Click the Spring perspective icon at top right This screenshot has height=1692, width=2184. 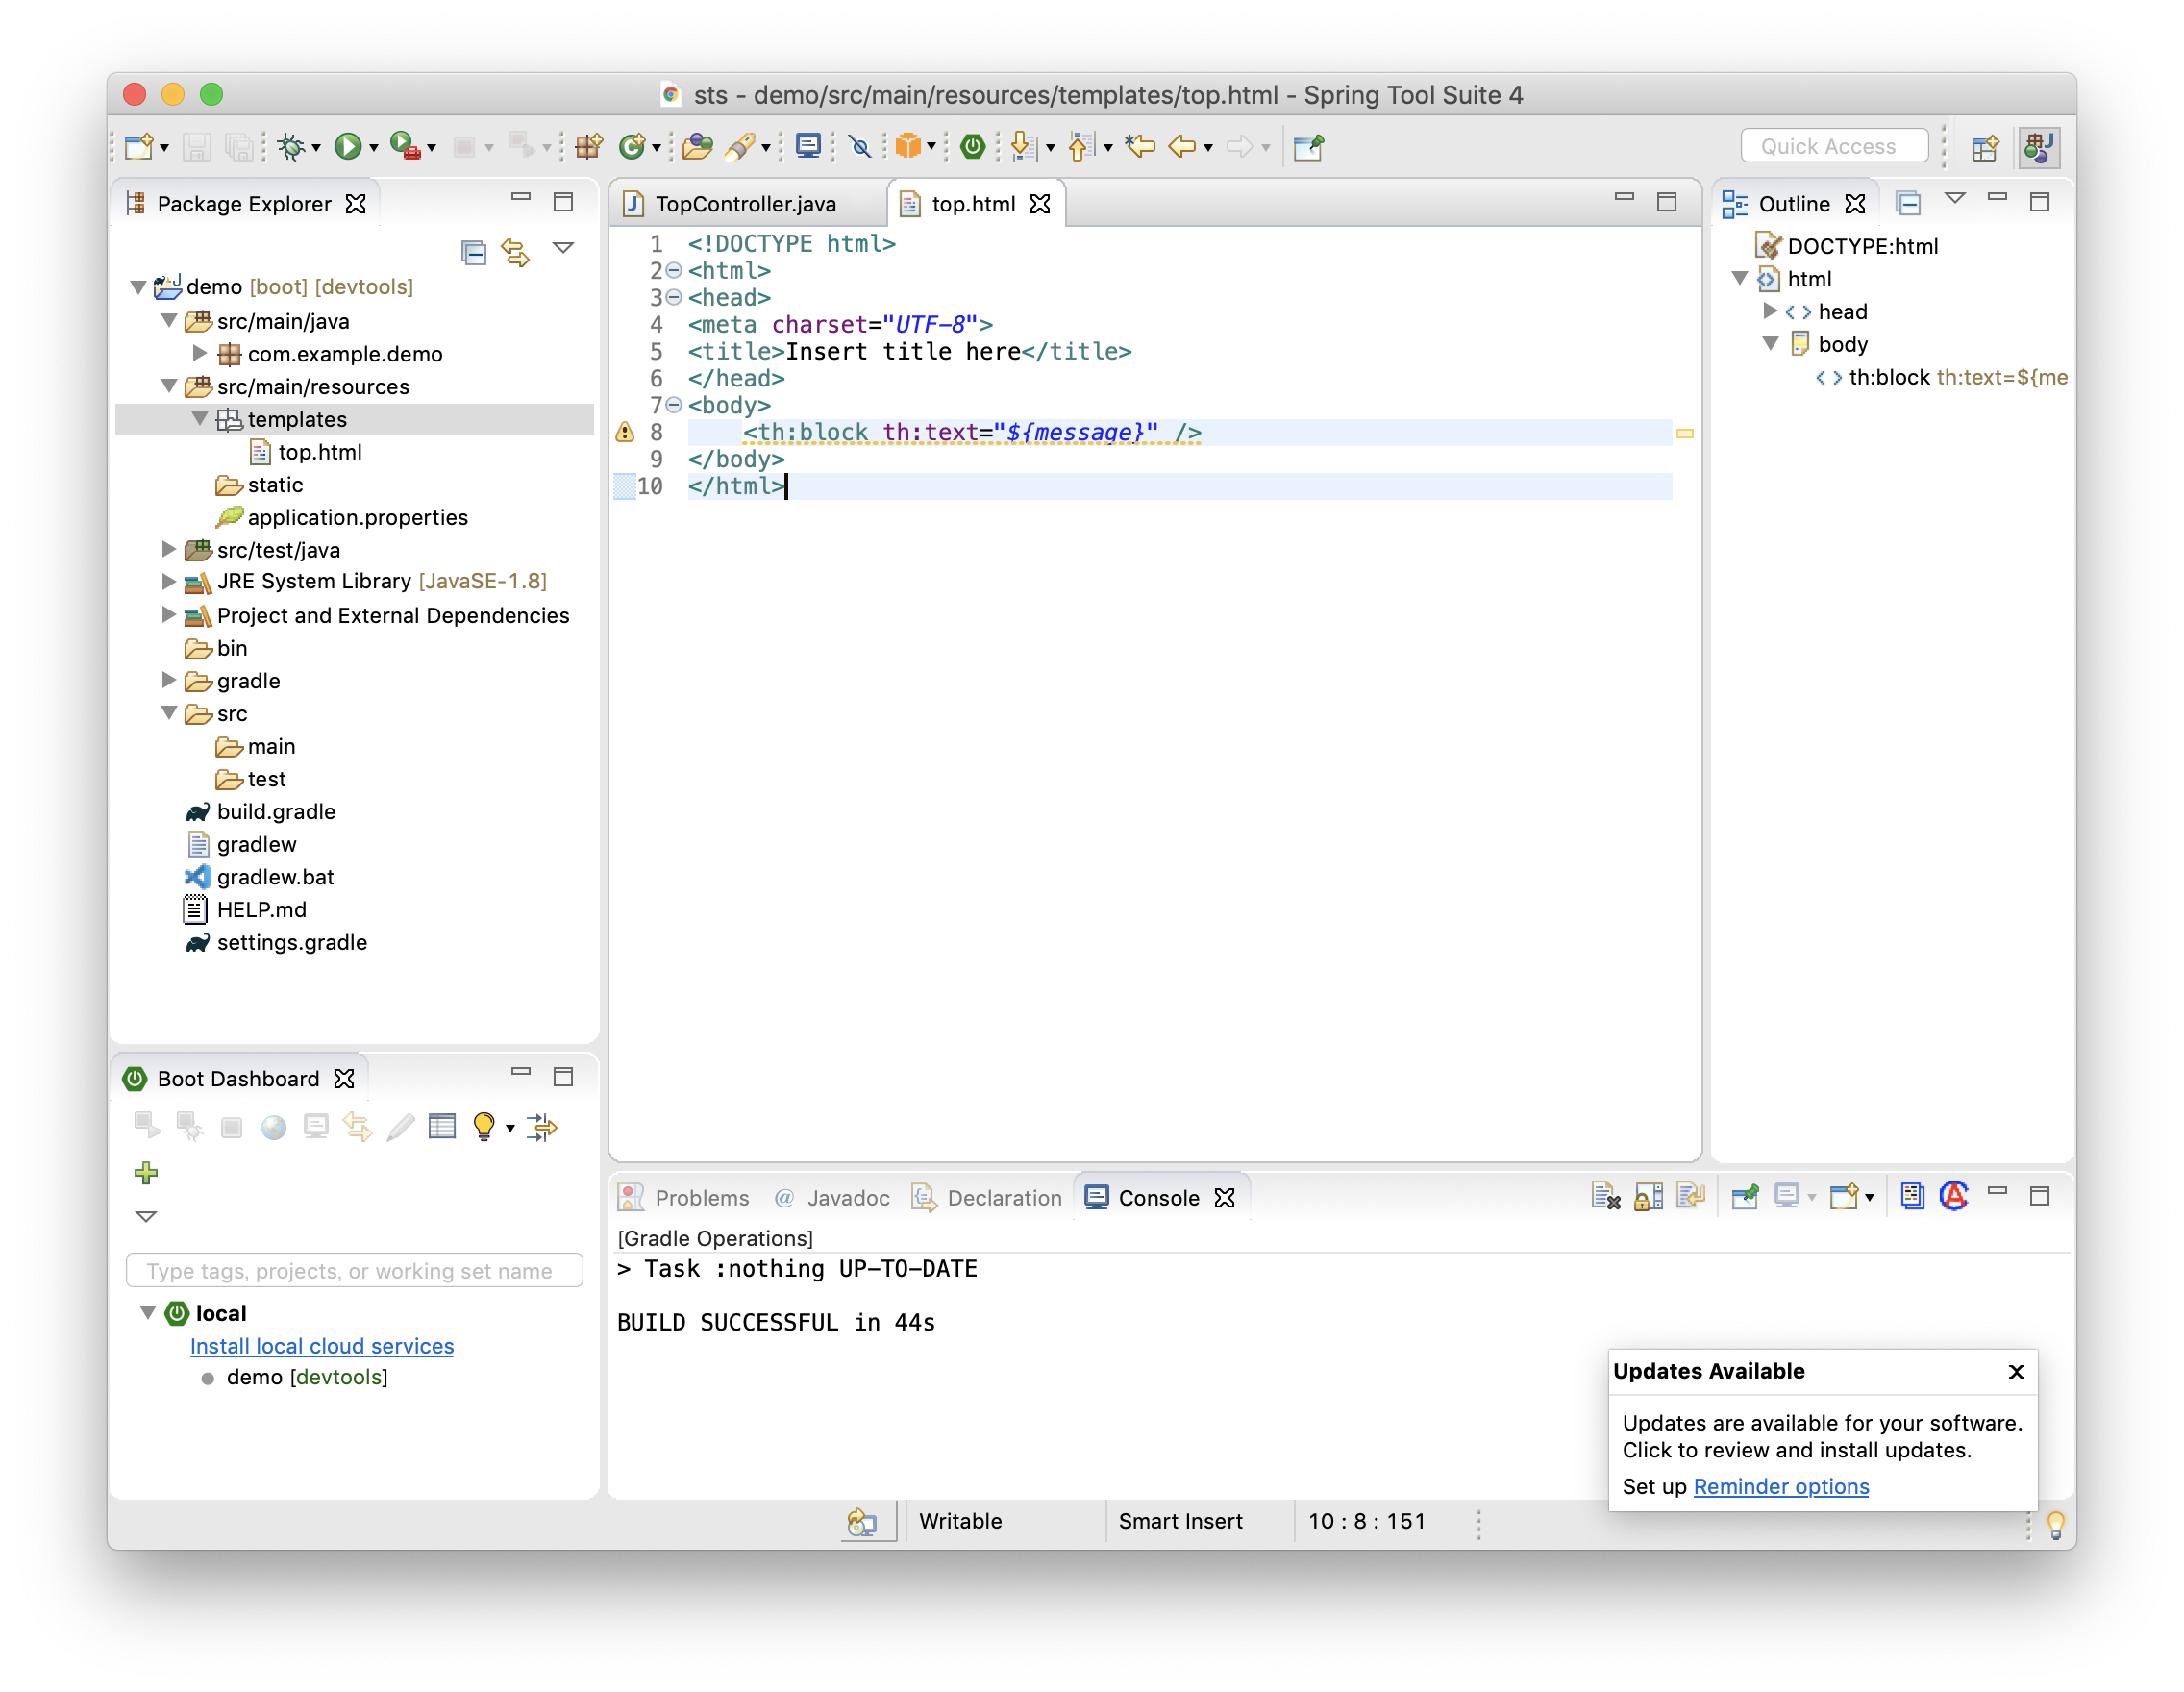[x=2039, y=147]
